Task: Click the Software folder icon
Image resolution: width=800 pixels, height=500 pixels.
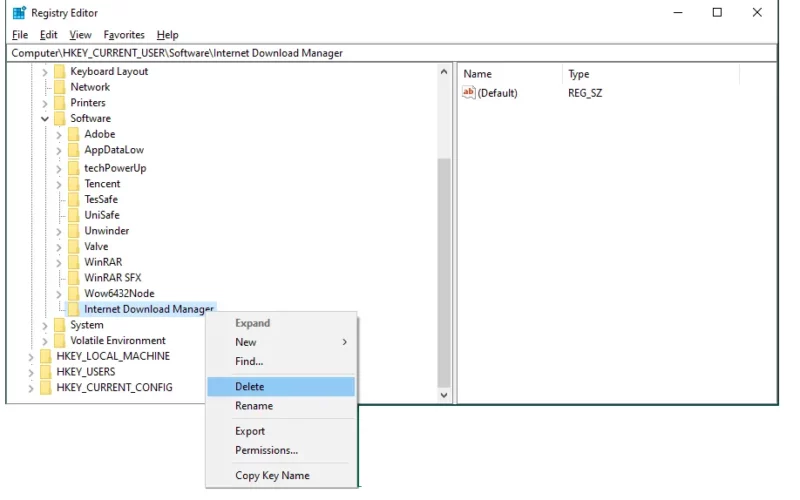Action: [60, 118]
